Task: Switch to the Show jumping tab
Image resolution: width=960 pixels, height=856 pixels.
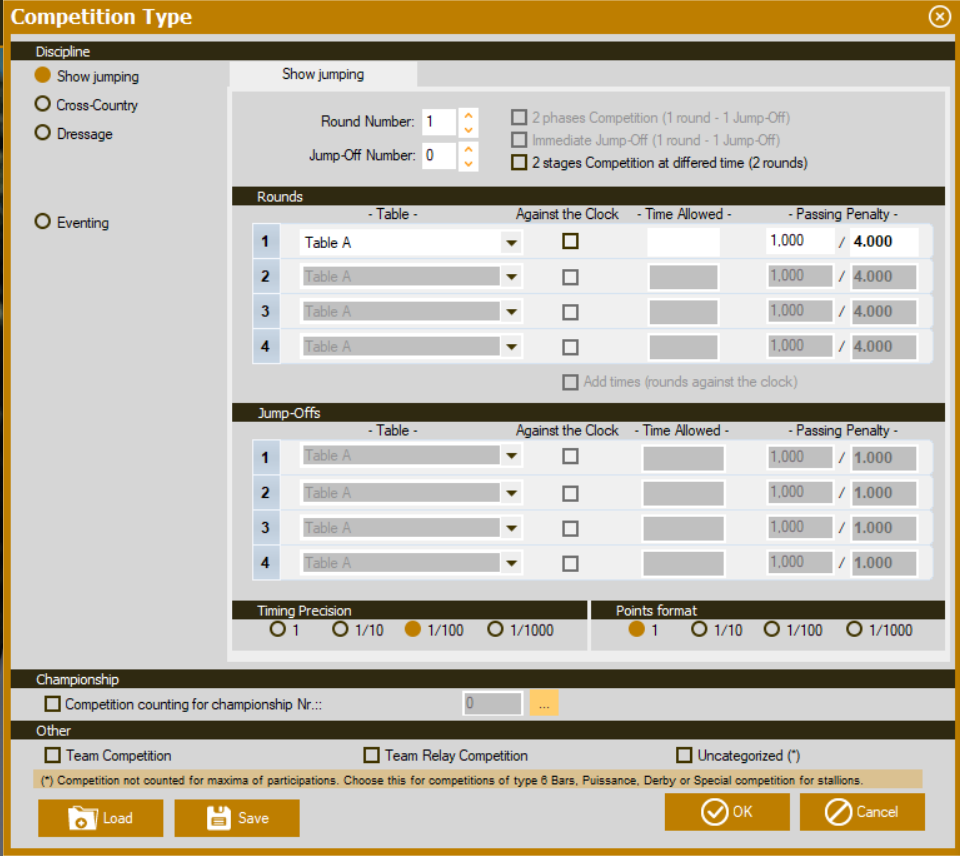Action: pos(323,74)
